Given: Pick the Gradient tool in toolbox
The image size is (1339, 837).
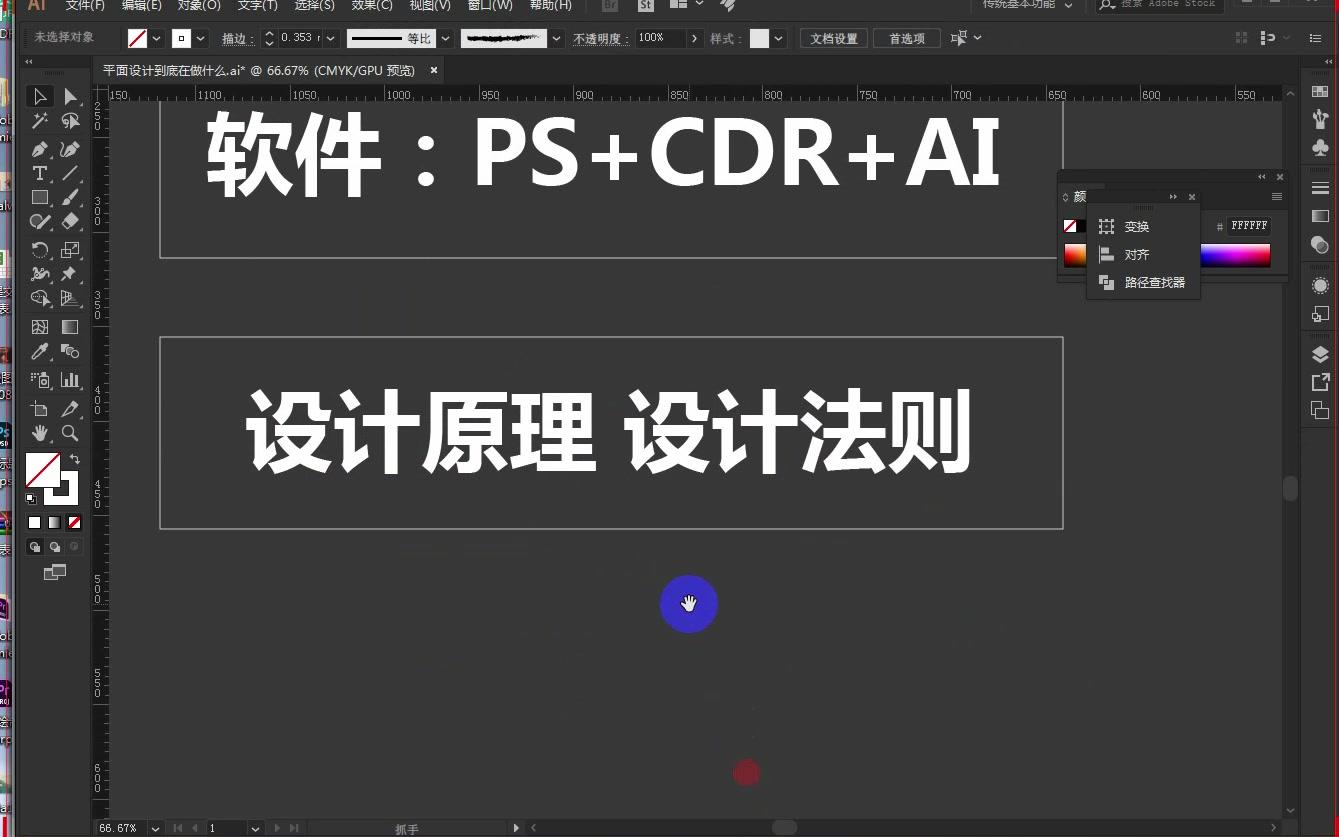Looking at the screenshot, I should [x=70, y=327].
